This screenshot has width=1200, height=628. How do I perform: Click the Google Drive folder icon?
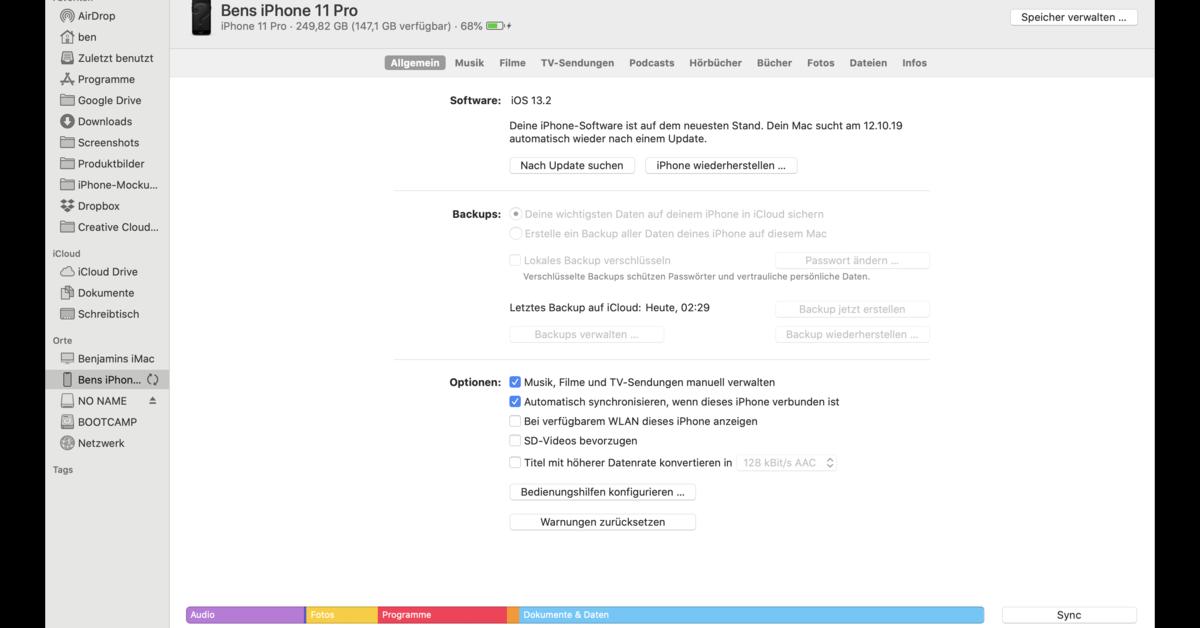(x=67, y=100)
